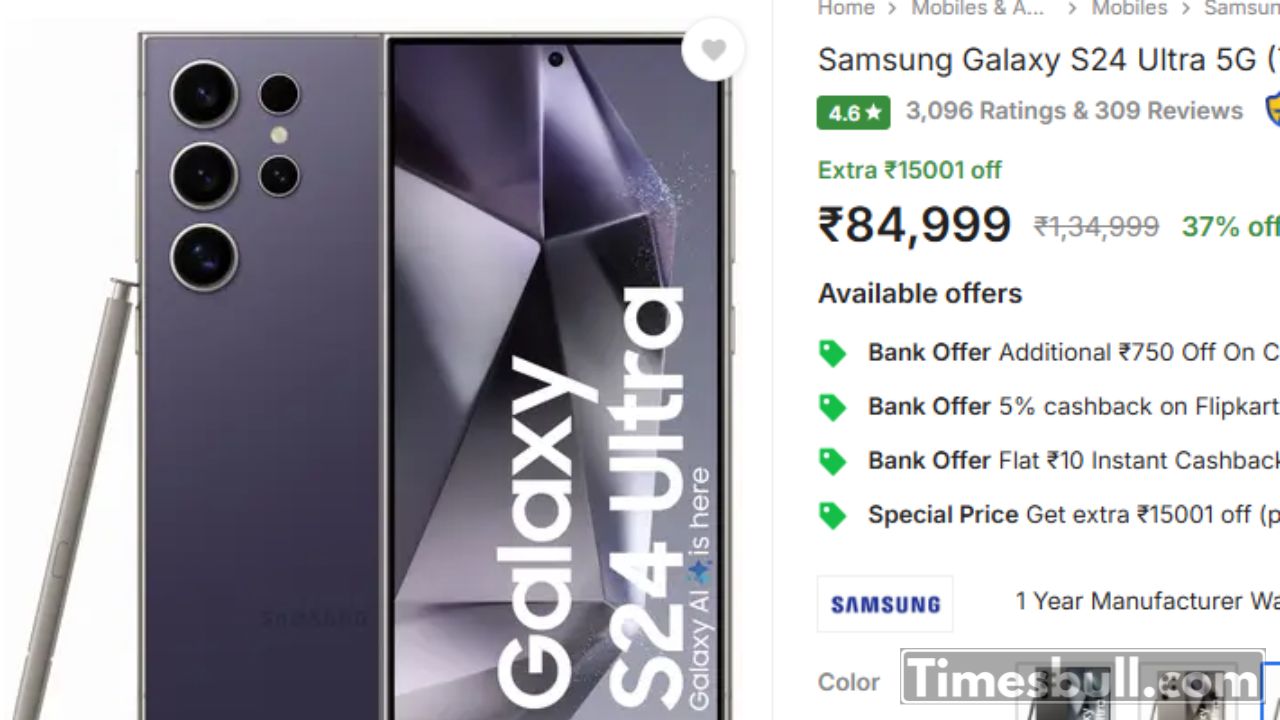The height and width of the screenshot is (720, 1280).
Task: Click tag icon beside Special Price offer
Action: coord(832,515)
